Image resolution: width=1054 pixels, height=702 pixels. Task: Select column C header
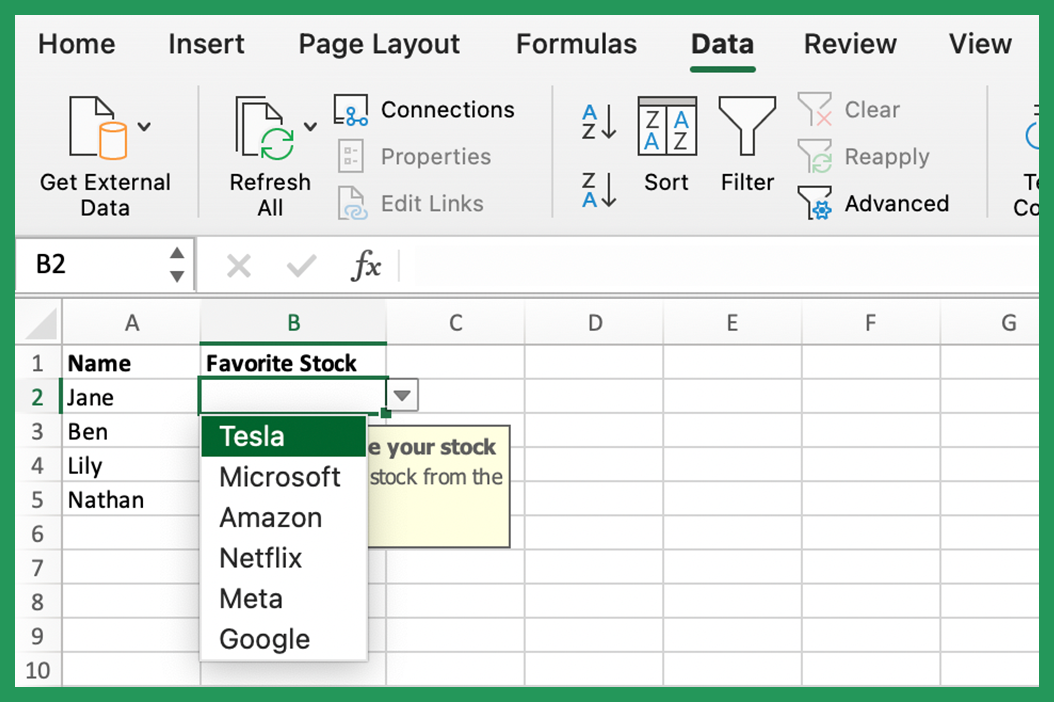tap(456, 323)
